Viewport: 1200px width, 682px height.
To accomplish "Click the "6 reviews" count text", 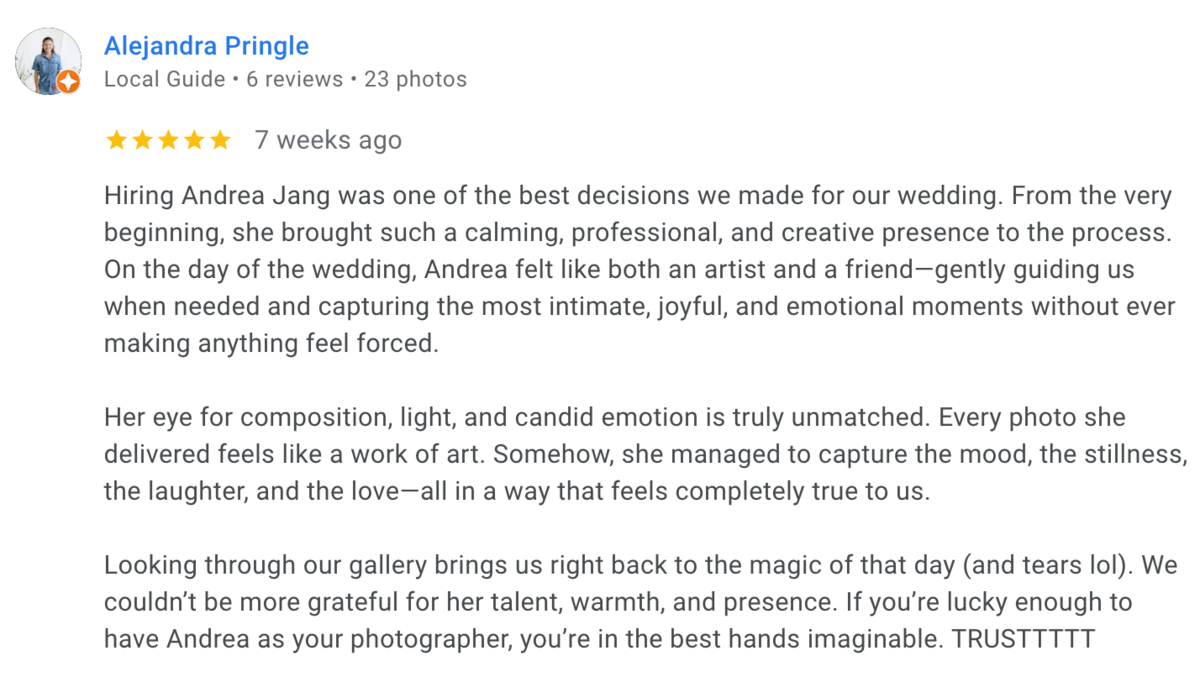I will click(x=294, y=79).
